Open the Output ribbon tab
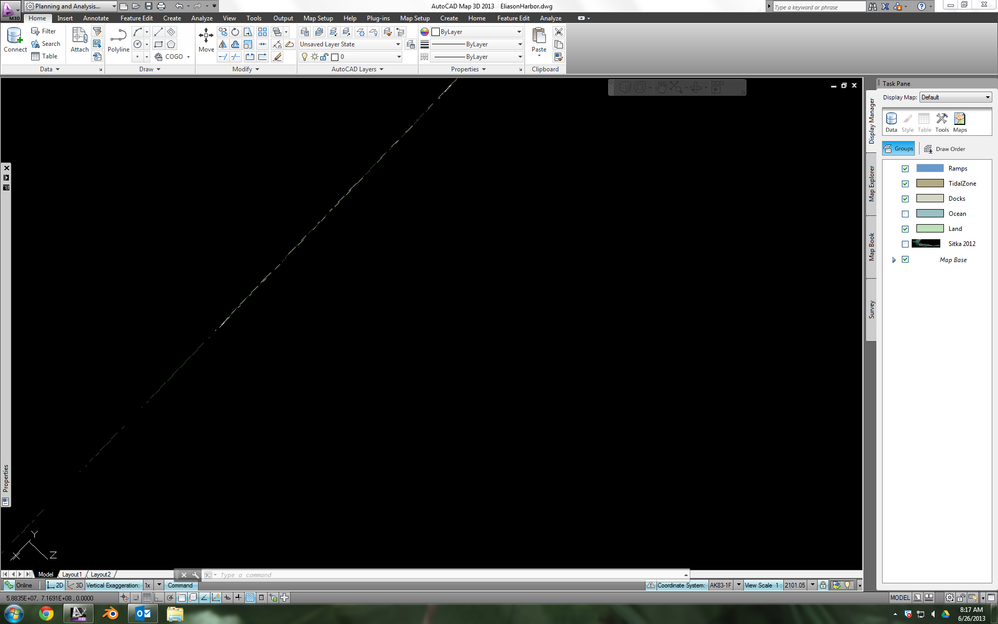 pyautogui.click(x=283, y=18)
